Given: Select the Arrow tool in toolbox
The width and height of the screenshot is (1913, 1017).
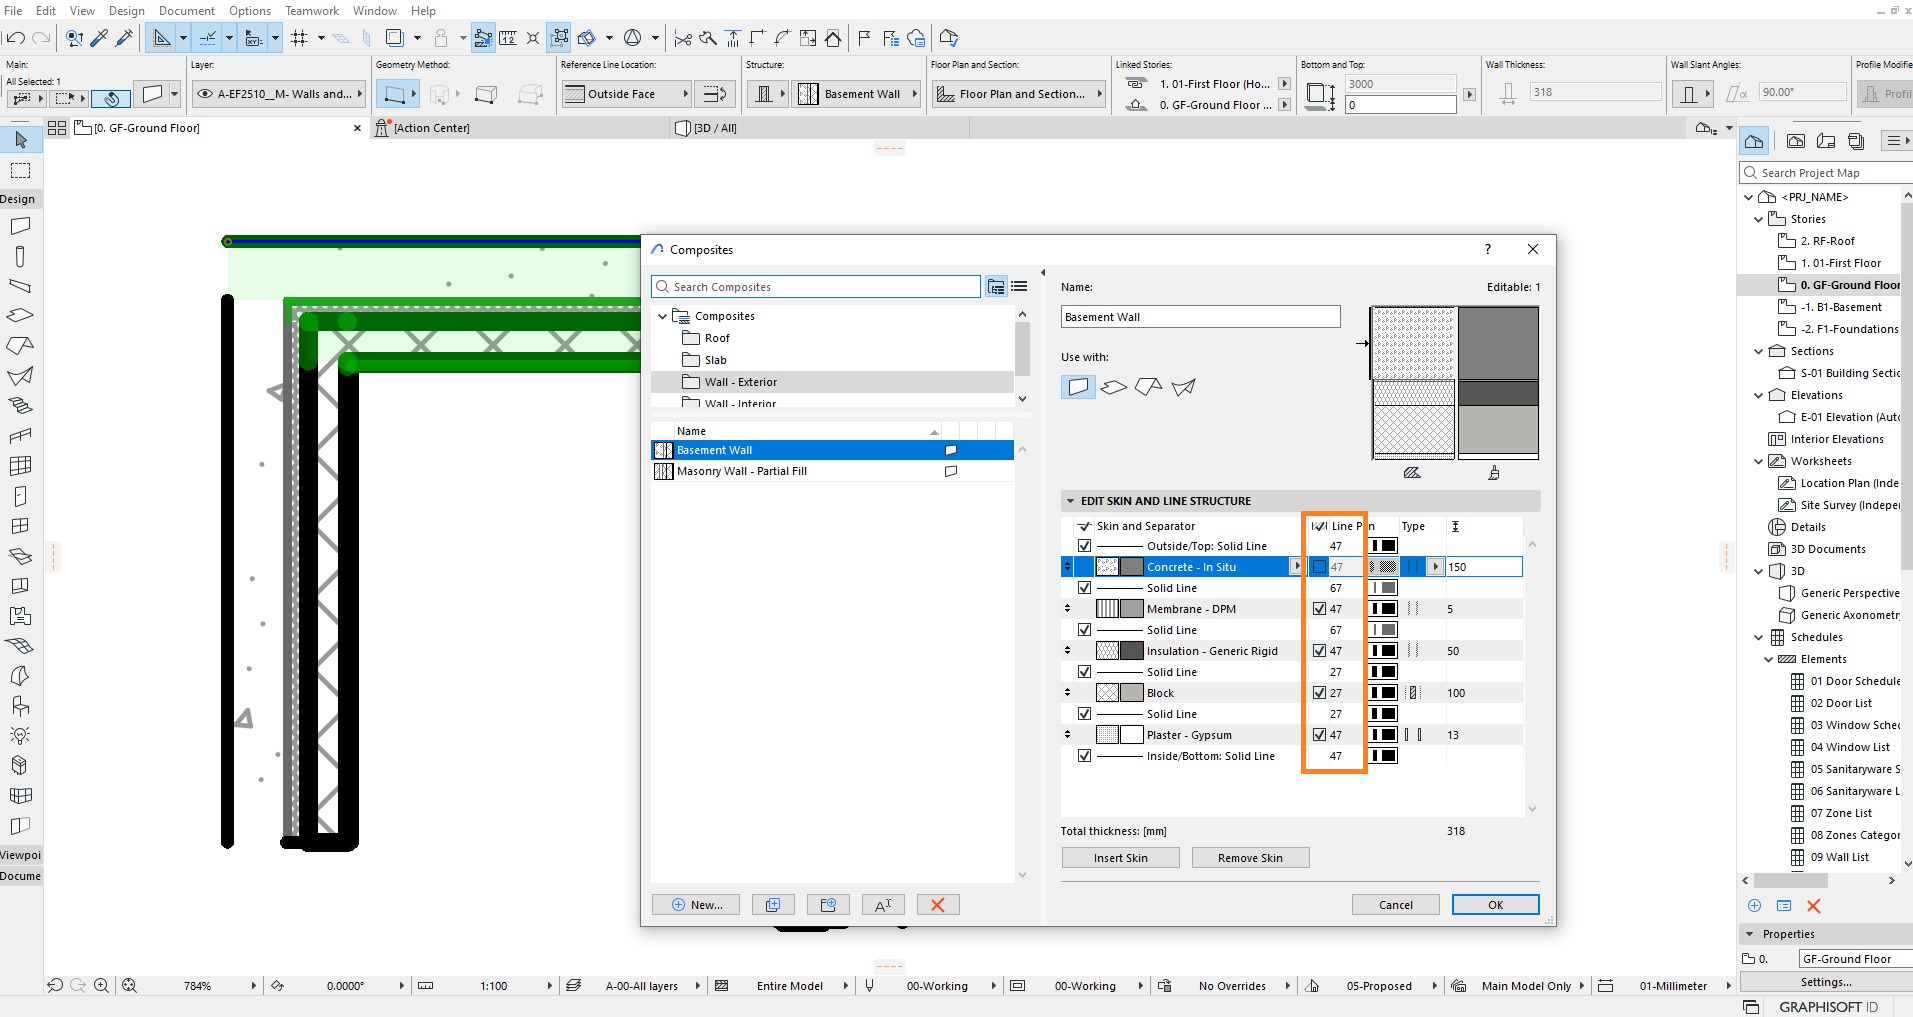Looking at the screenshot, I should click(21, 139).
